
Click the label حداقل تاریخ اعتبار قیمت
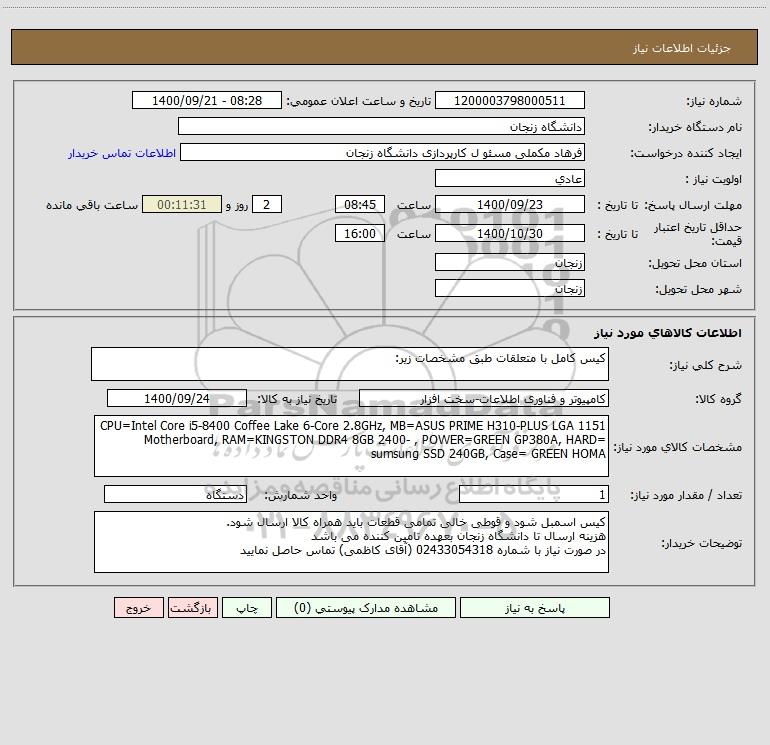pyautogui.click(x=697, y=234)
